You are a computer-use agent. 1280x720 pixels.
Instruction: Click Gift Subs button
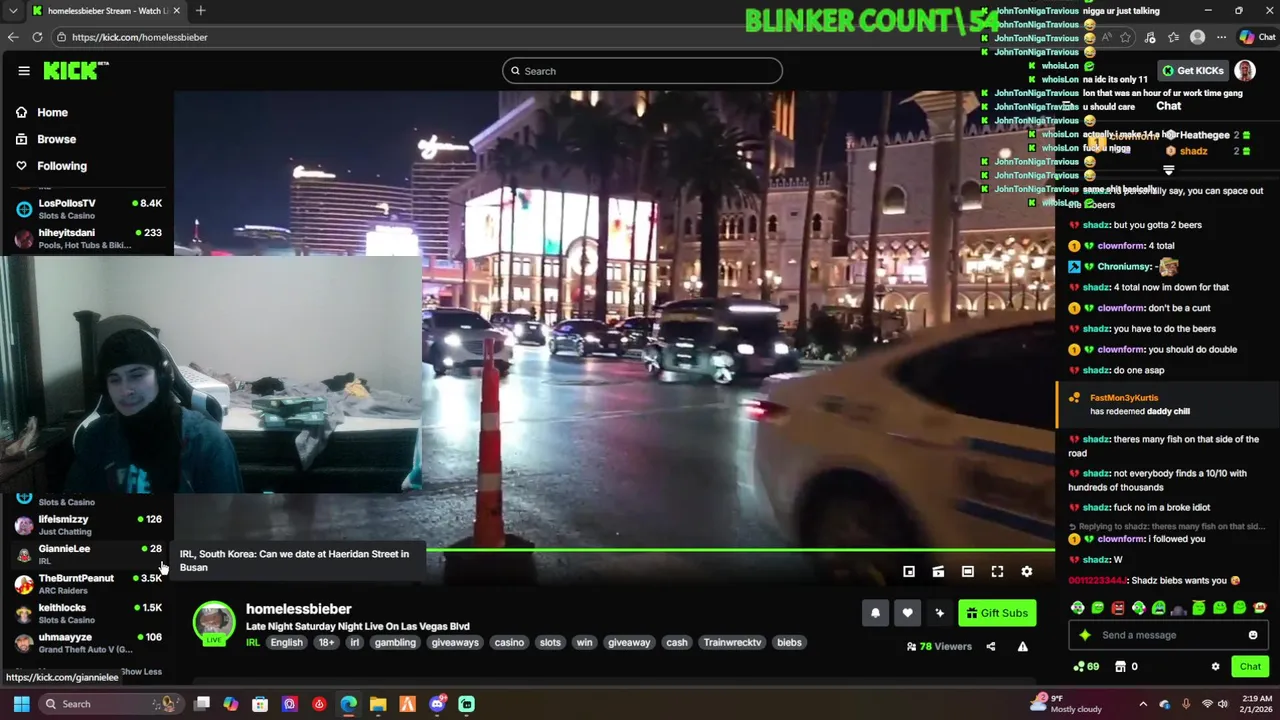996,613
